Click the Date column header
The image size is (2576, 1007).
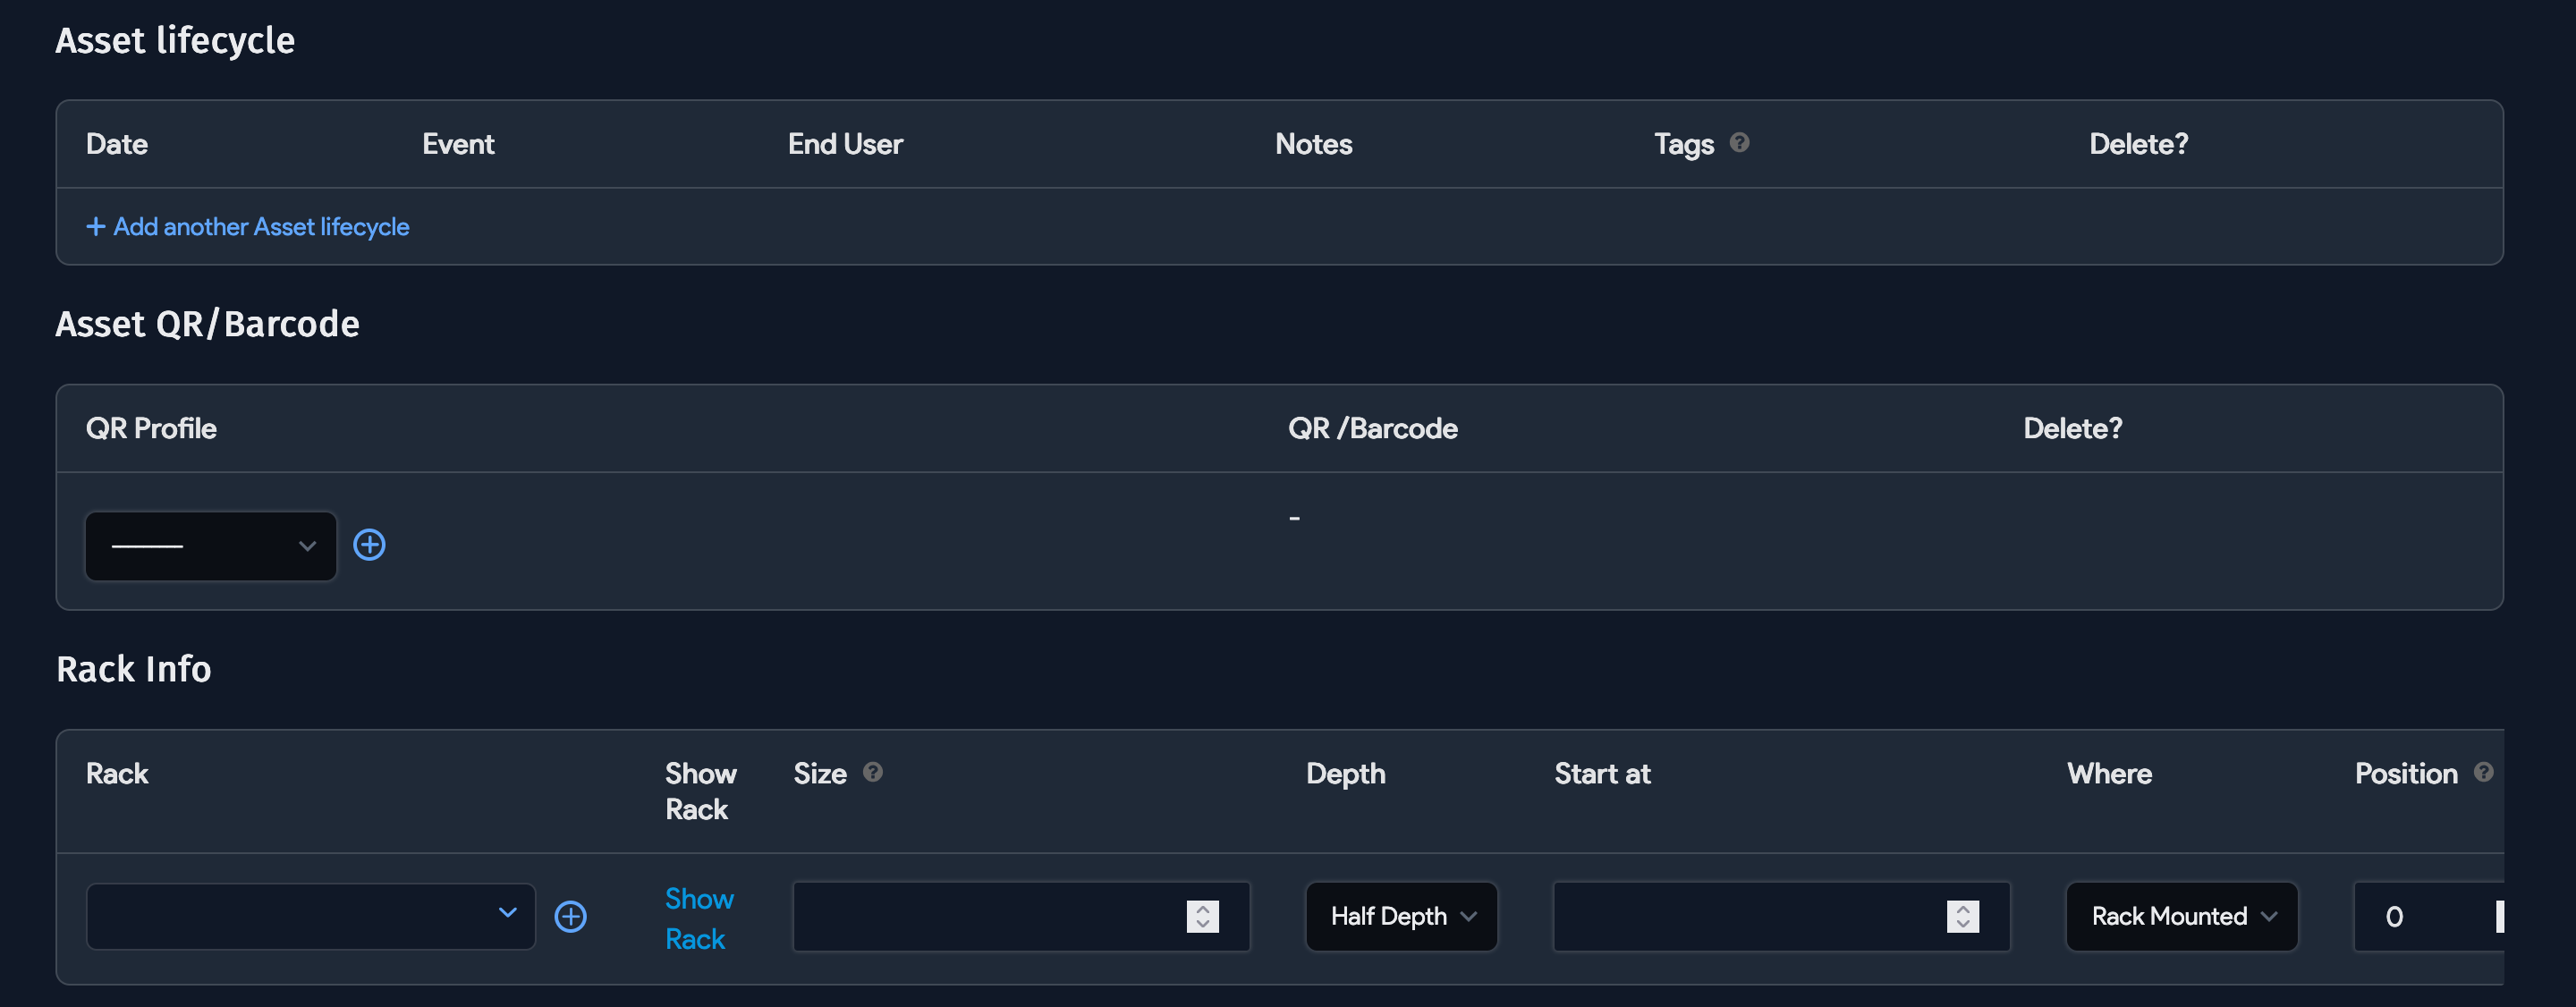116,143
